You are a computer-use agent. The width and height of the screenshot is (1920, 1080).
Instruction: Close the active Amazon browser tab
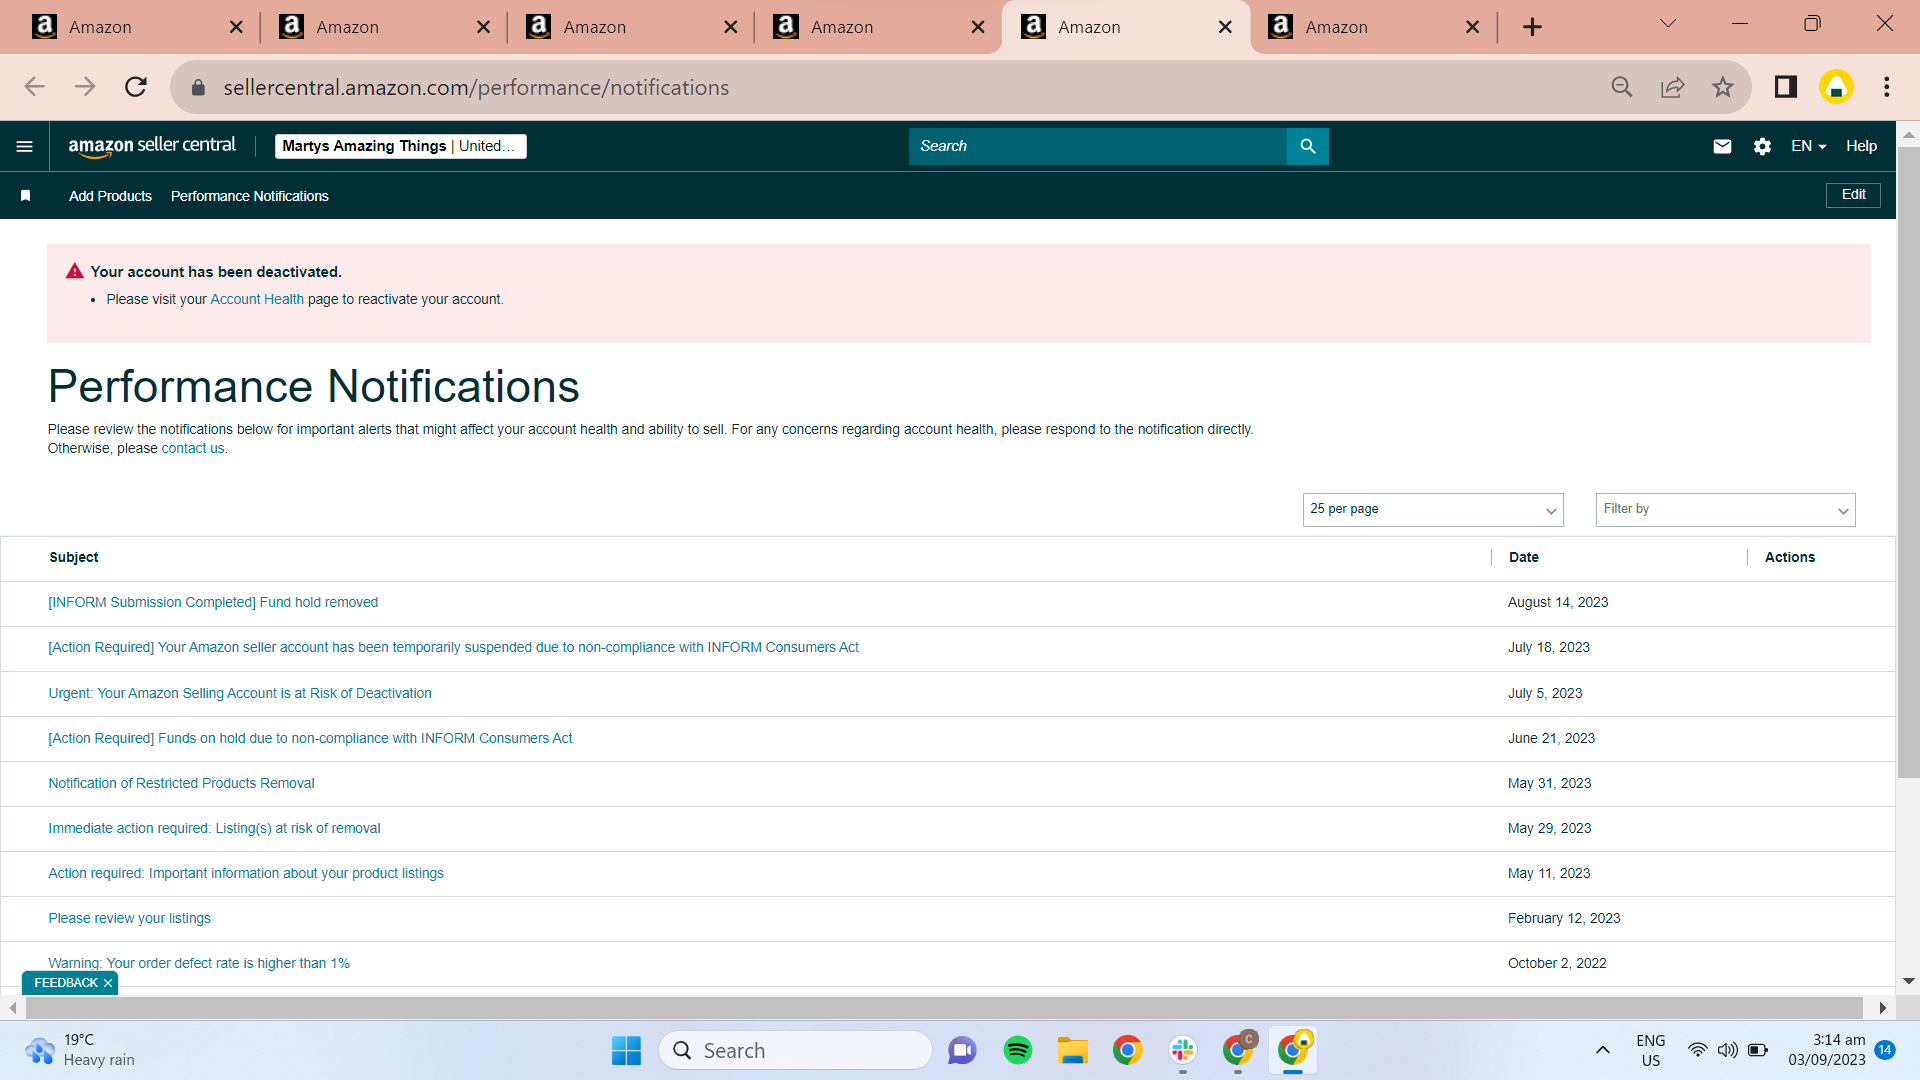(x=1225, y=27)
